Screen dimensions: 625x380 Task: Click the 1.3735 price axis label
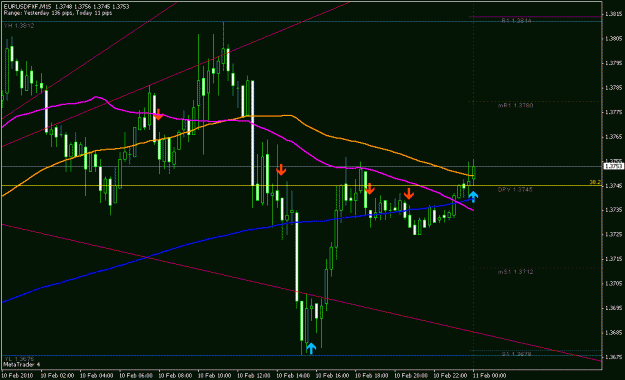point(613,210)
